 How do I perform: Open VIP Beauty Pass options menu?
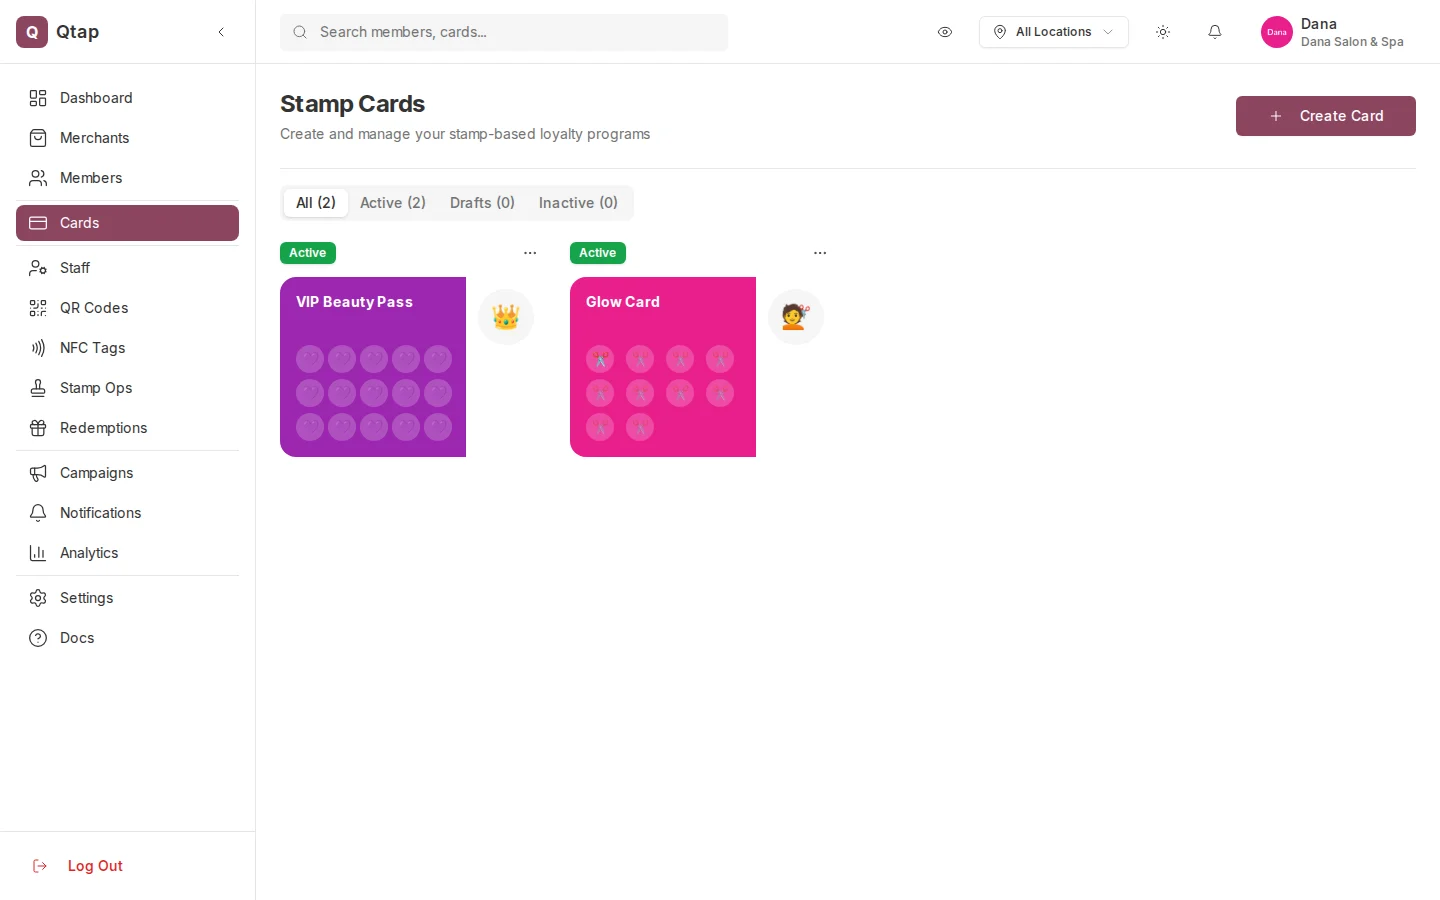[x=530, y=253]
